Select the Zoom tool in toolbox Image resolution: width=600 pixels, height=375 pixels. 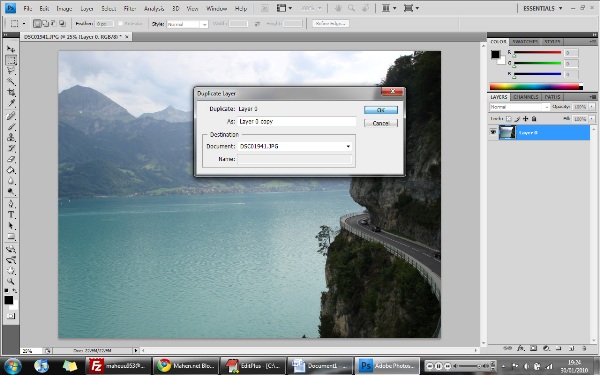click(11, 282)
